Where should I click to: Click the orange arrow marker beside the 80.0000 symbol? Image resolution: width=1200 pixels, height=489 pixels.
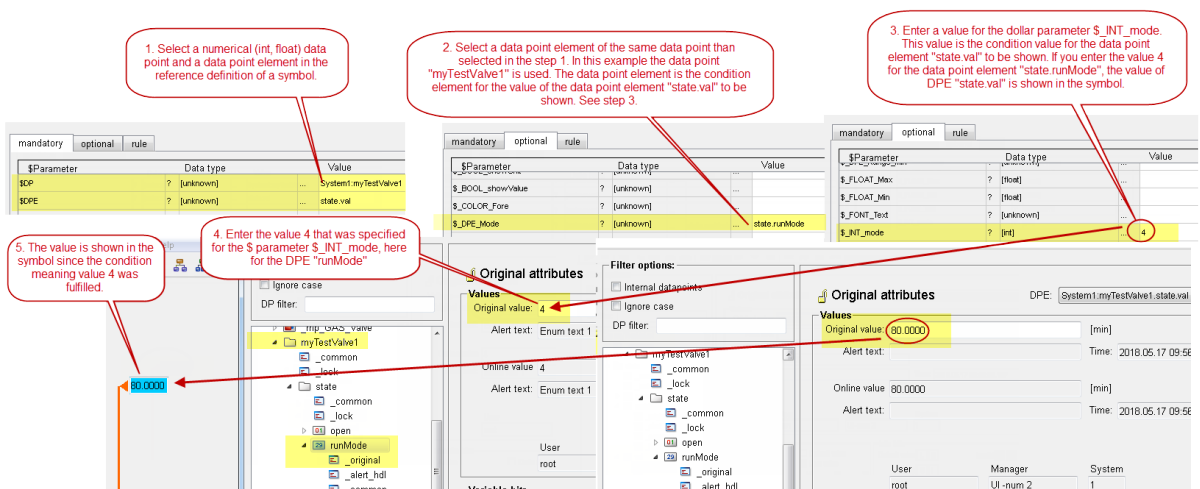(124, 384)
